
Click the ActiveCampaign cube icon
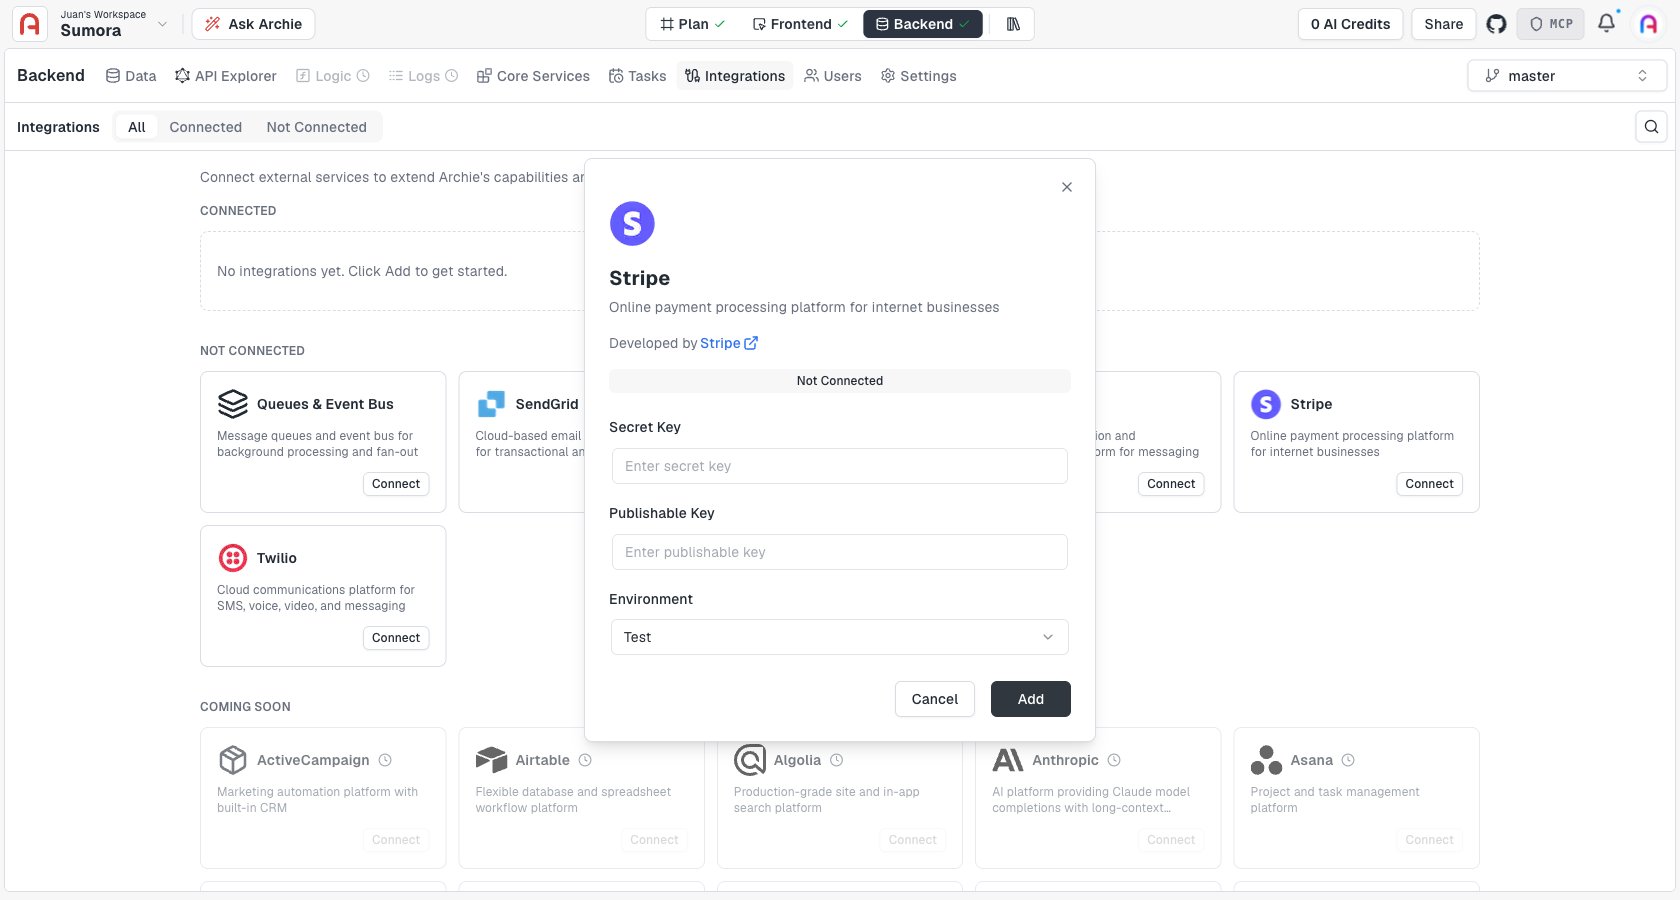pyautogui.click(x=233, y=760)
